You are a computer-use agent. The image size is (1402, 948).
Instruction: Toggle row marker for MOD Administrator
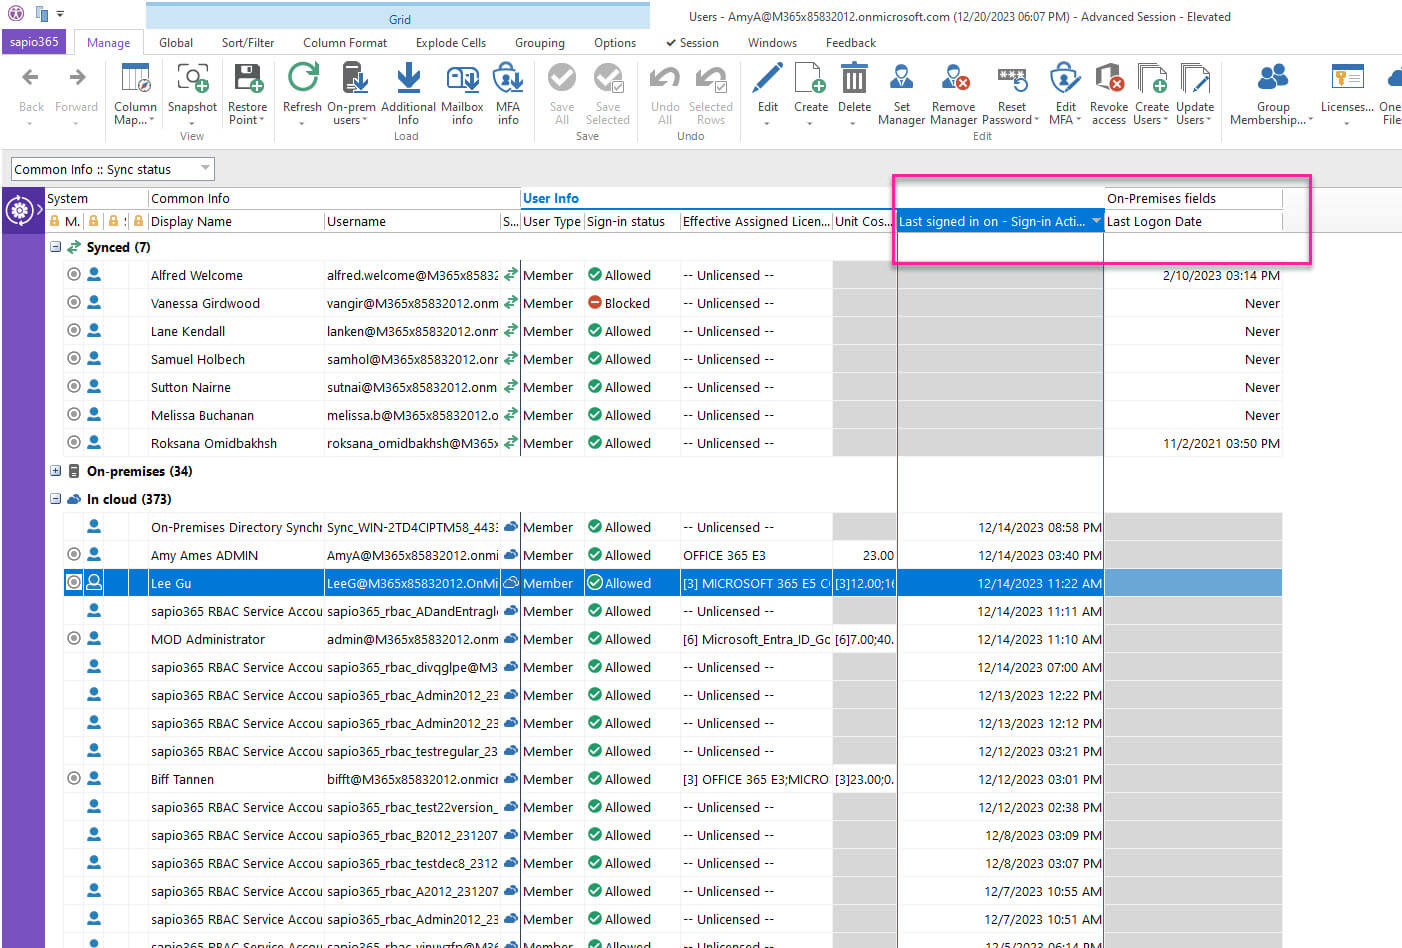74,638
